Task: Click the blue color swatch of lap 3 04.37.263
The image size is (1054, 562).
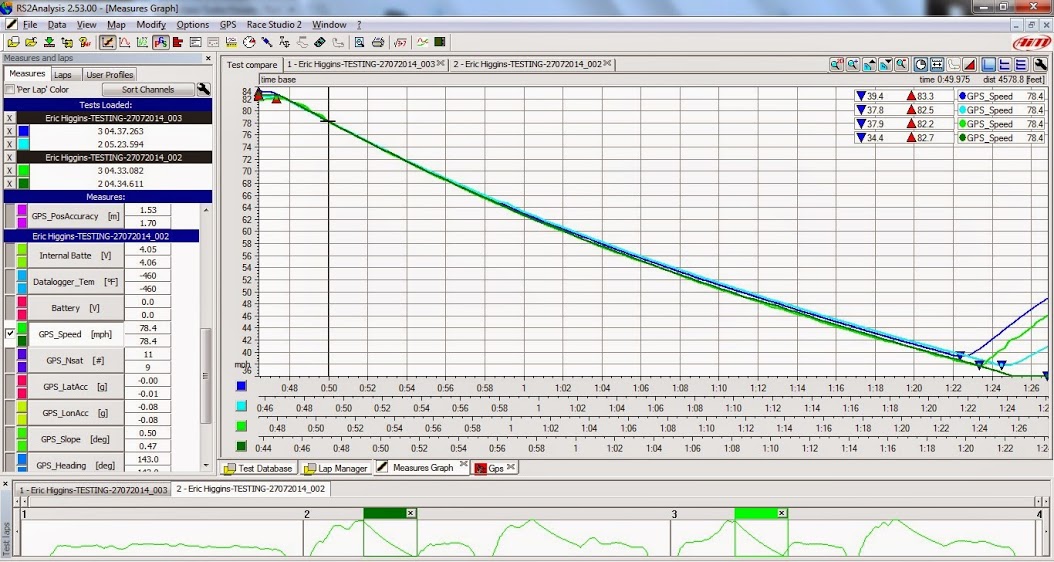Action: 25,131
